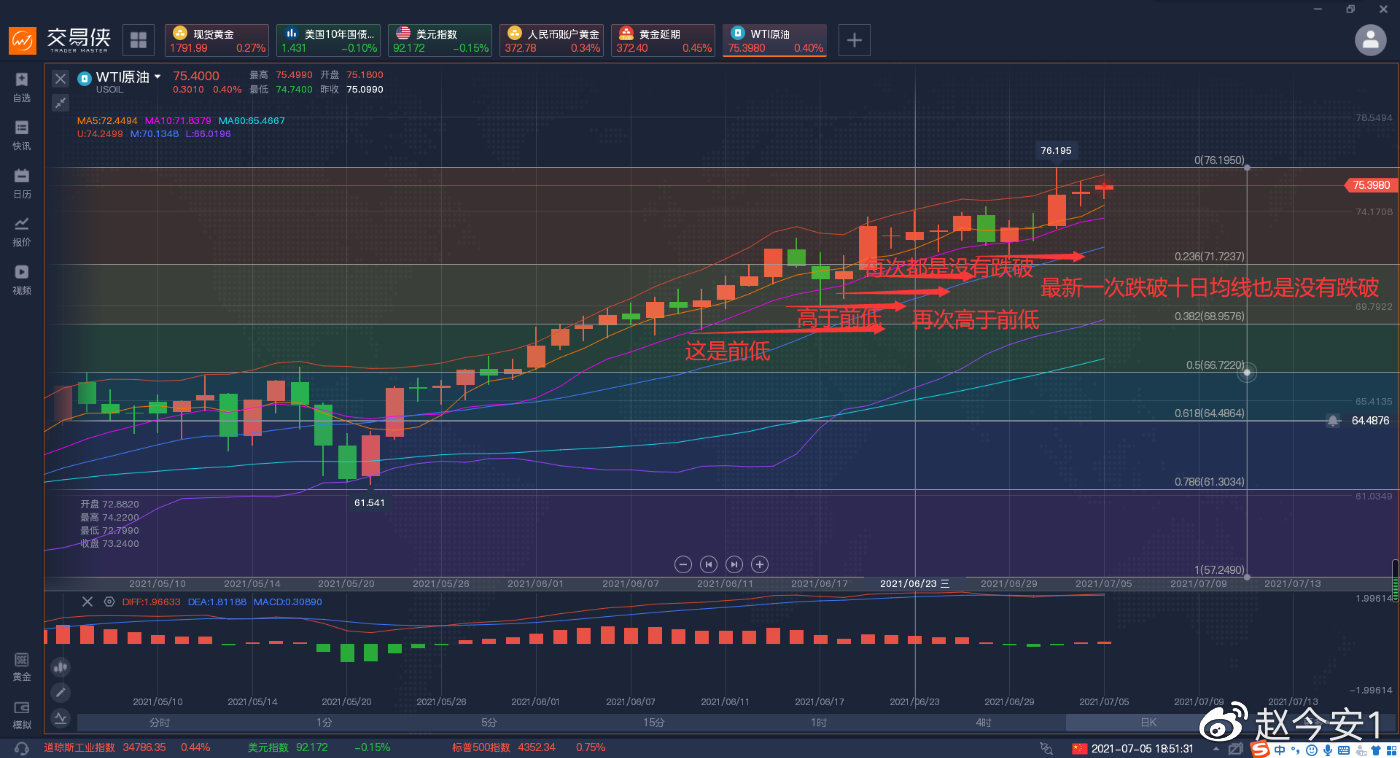Zoom in chart with plus button

point(760,564)
